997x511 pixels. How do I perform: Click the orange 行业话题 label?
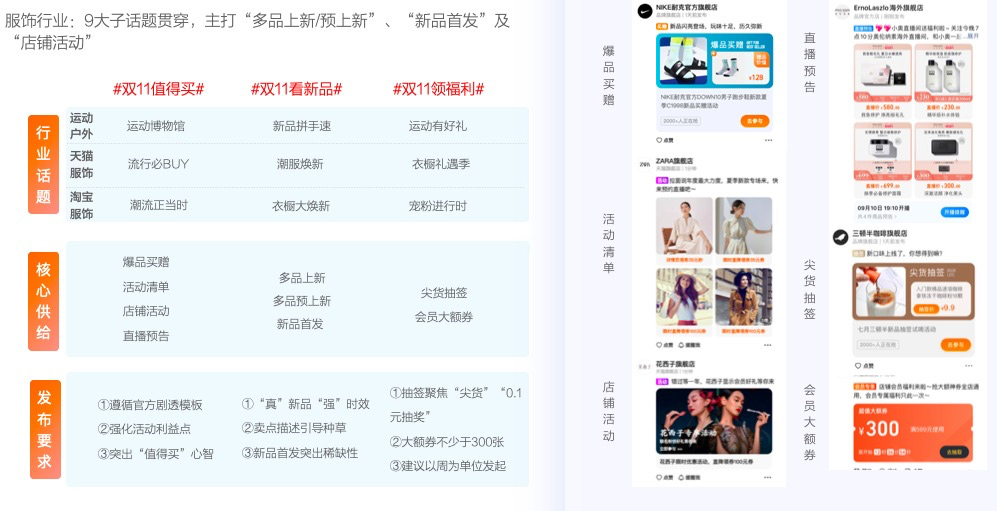tap(43, 164)
